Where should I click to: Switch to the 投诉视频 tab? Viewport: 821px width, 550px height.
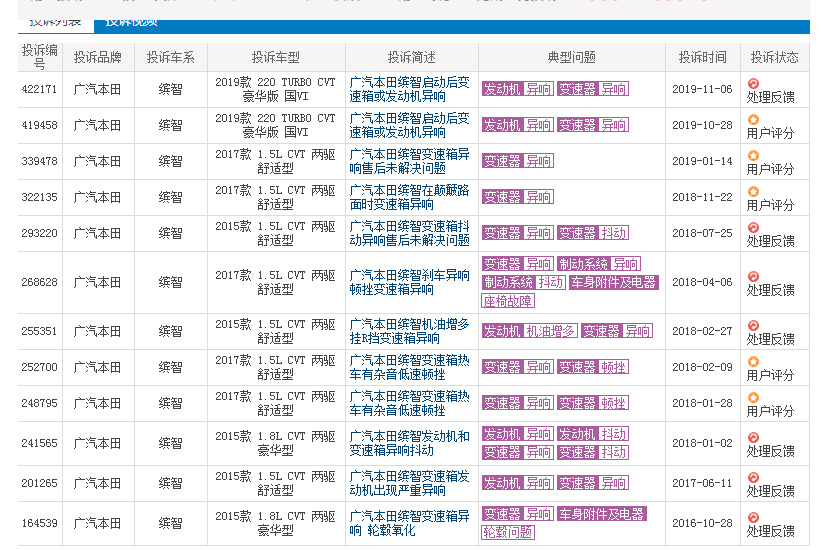pyautogui.click(x=131, y=23)
